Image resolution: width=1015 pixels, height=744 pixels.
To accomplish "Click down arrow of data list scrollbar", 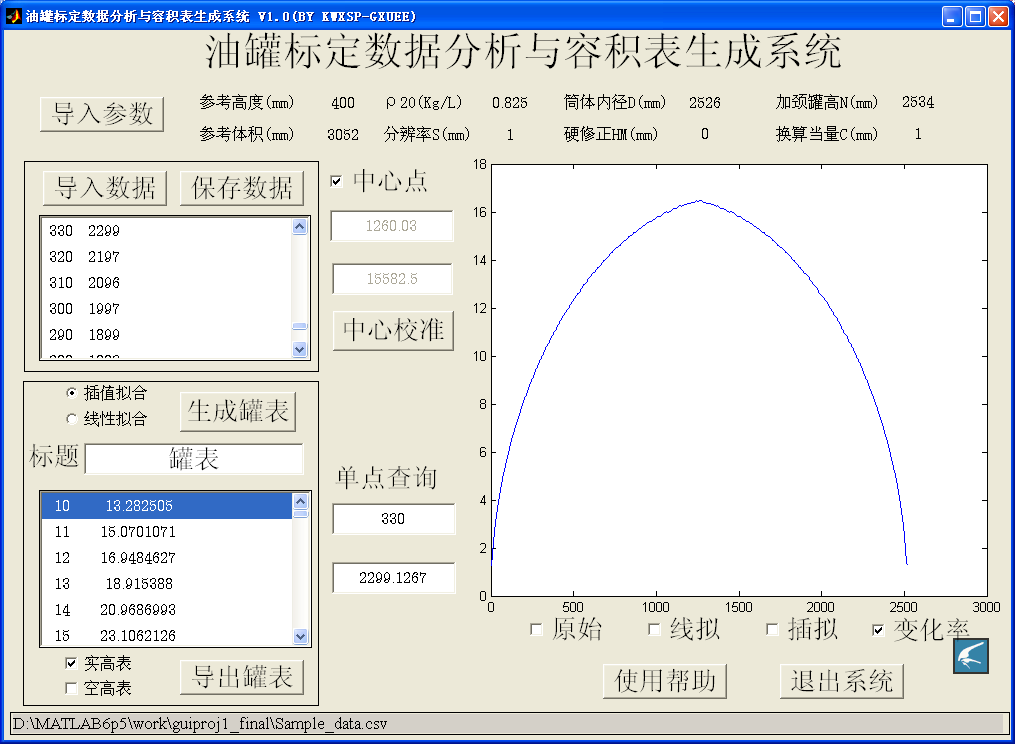I will (x=299, y=349).
